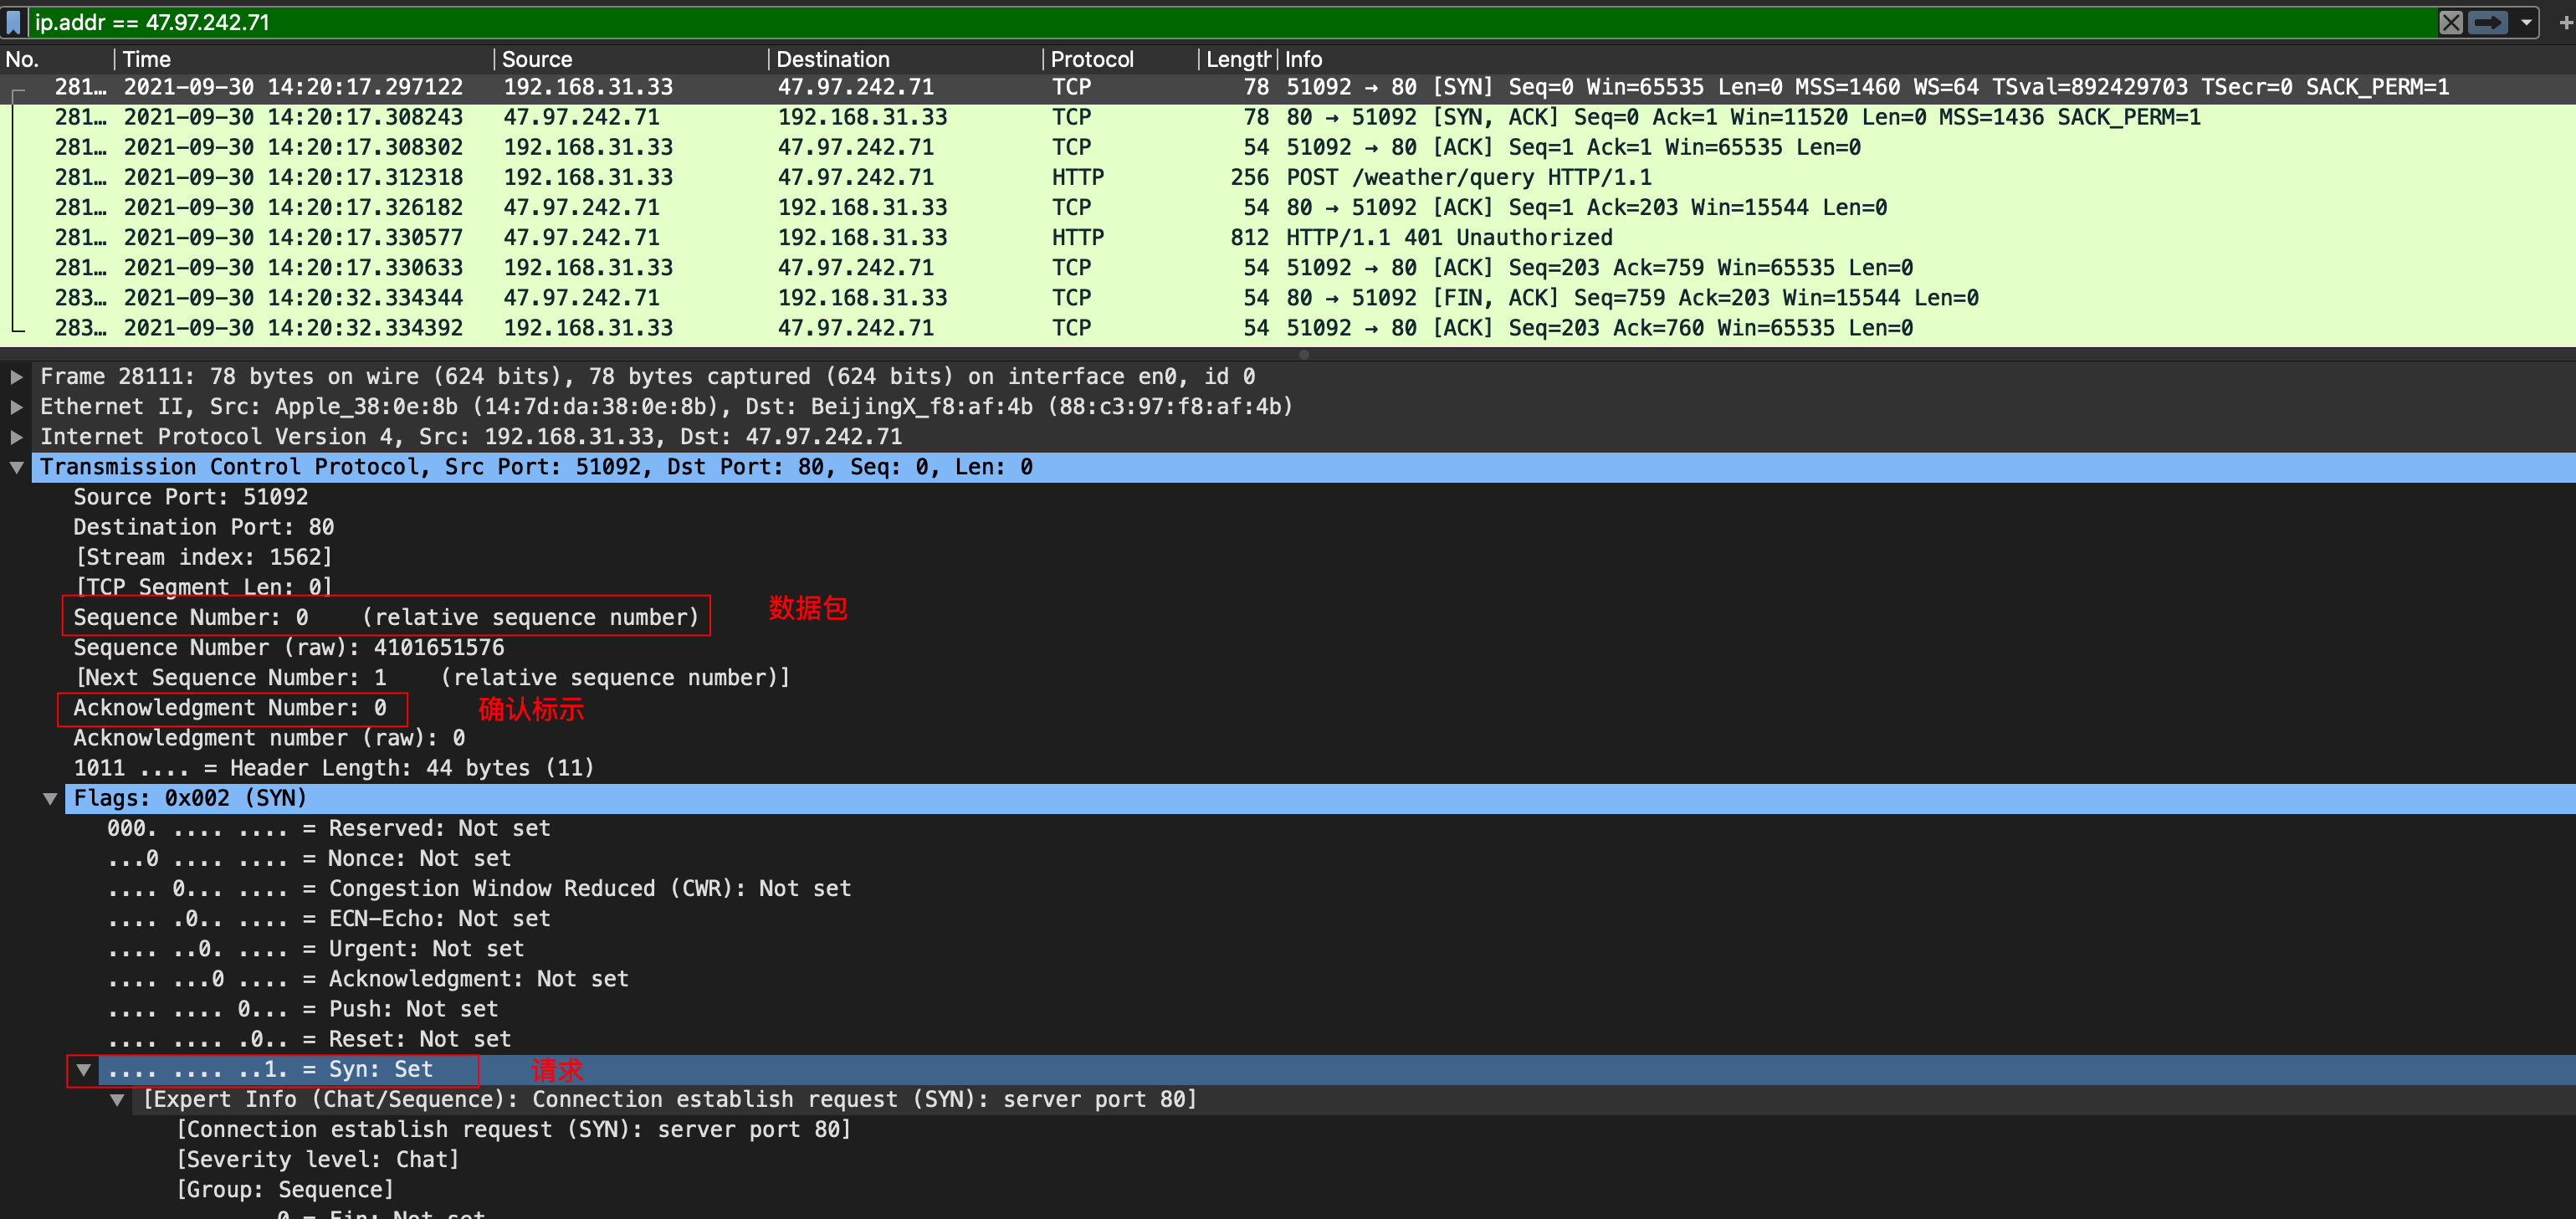The image size is (2576, 1219).
Task: Select the Syn: Set flag line
Action: [1337, 1070]
